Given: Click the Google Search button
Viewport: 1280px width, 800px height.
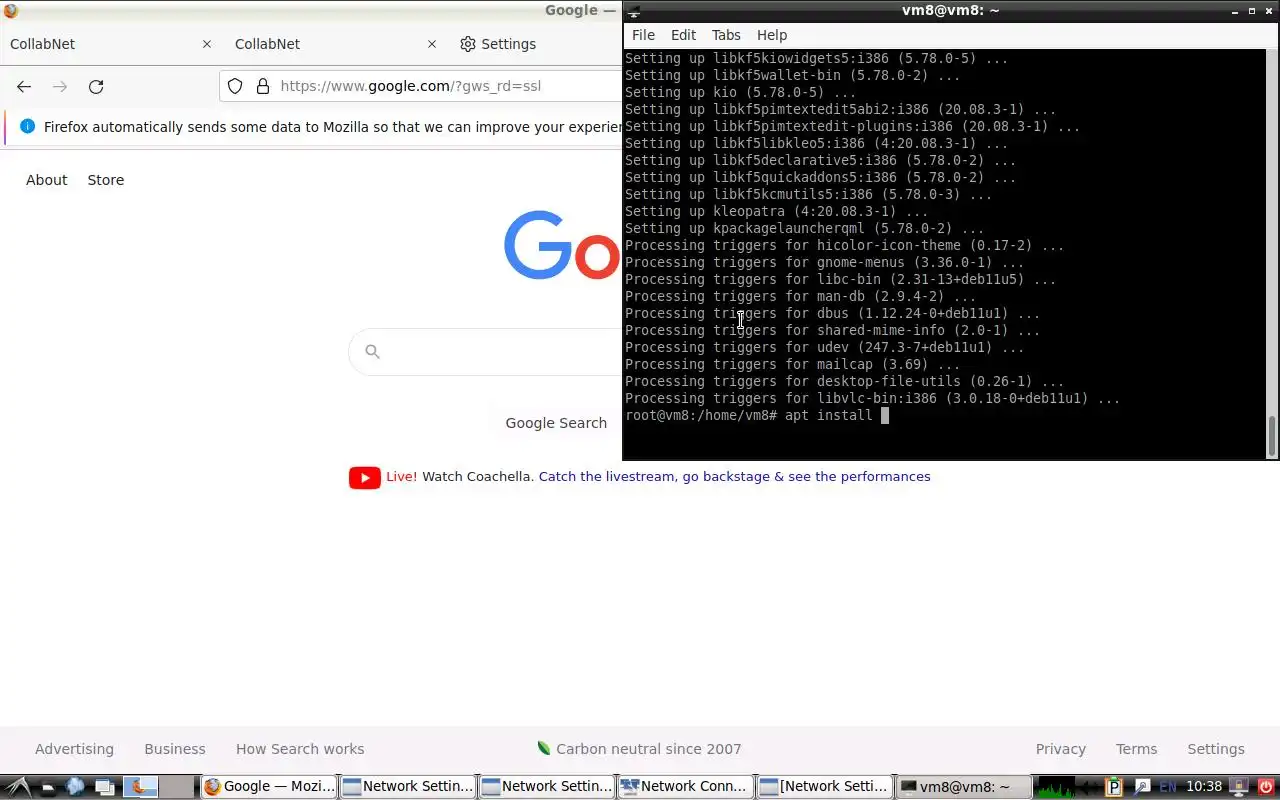Looking at the screenshot, I should [x=556, y=423].
